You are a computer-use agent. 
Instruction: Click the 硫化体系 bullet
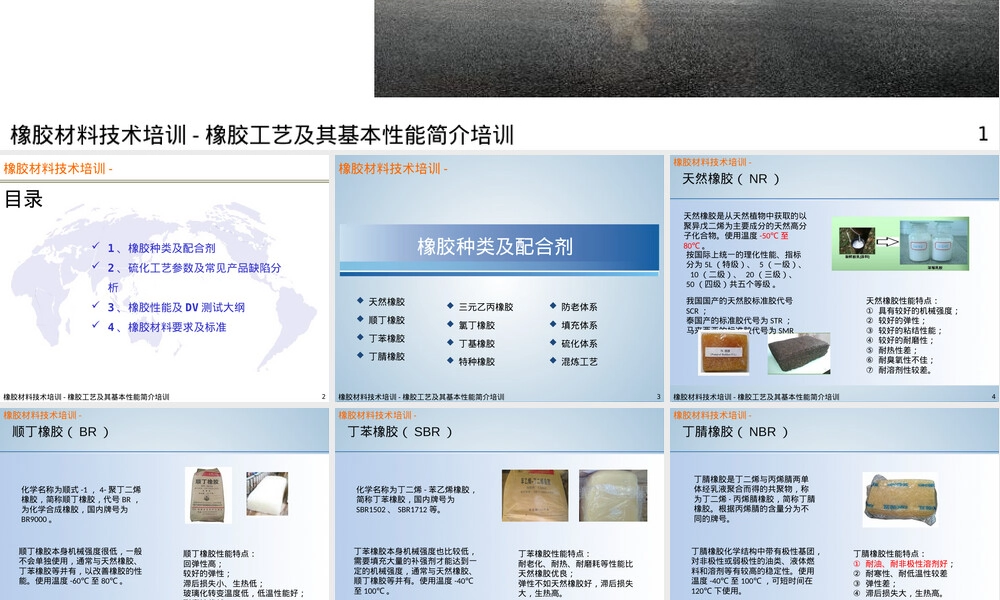pos(579,344)
